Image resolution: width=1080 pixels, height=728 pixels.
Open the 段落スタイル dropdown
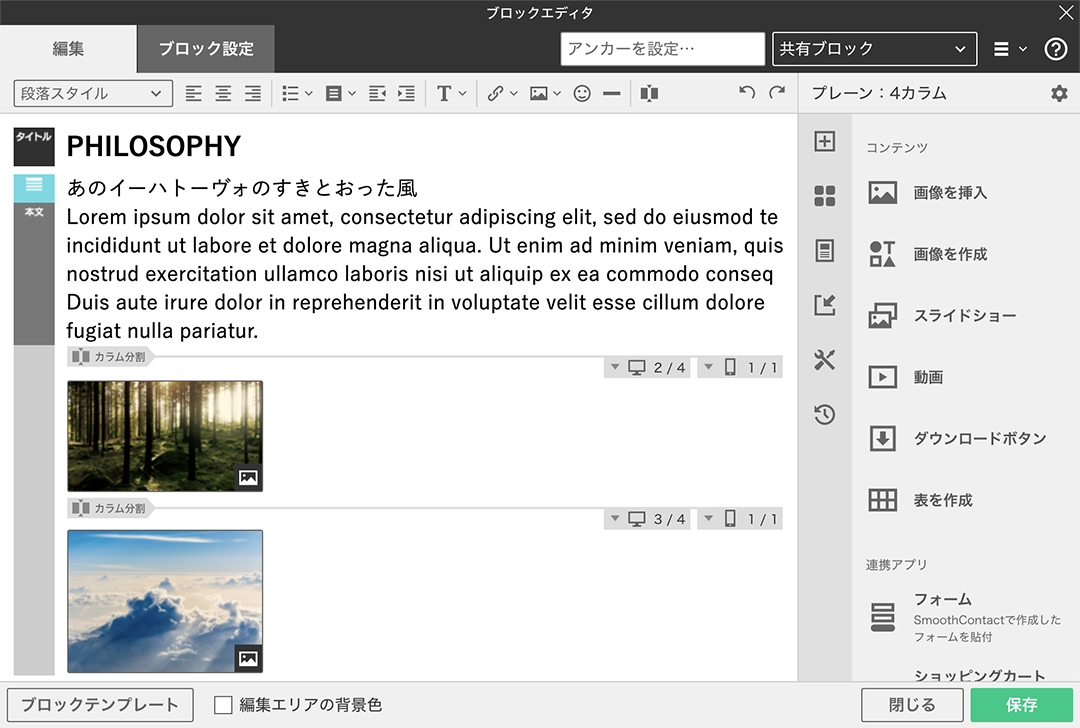92,93
